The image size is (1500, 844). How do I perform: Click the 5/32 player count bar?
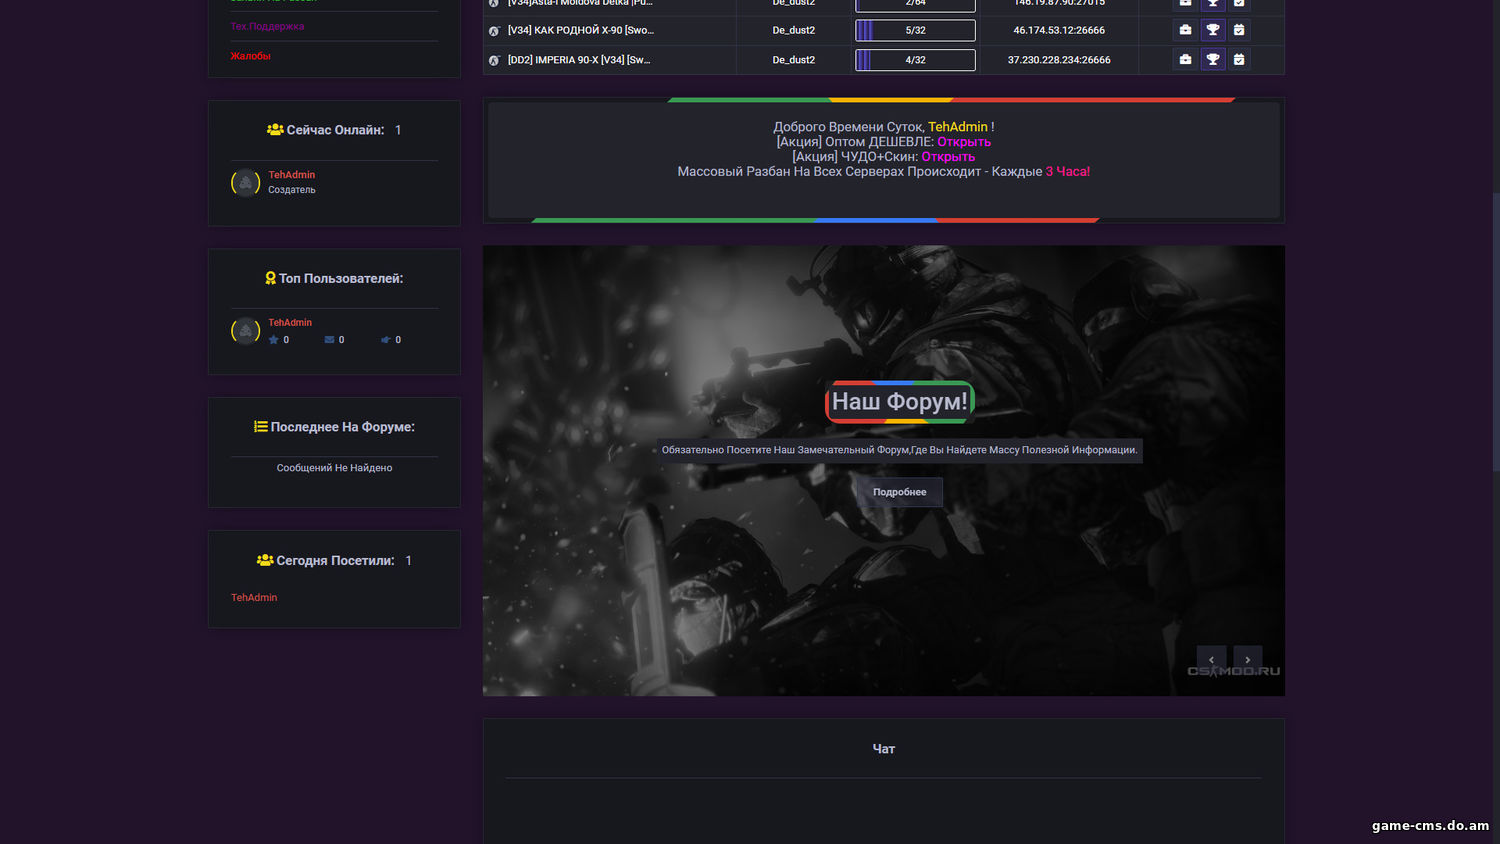[915, 30]
